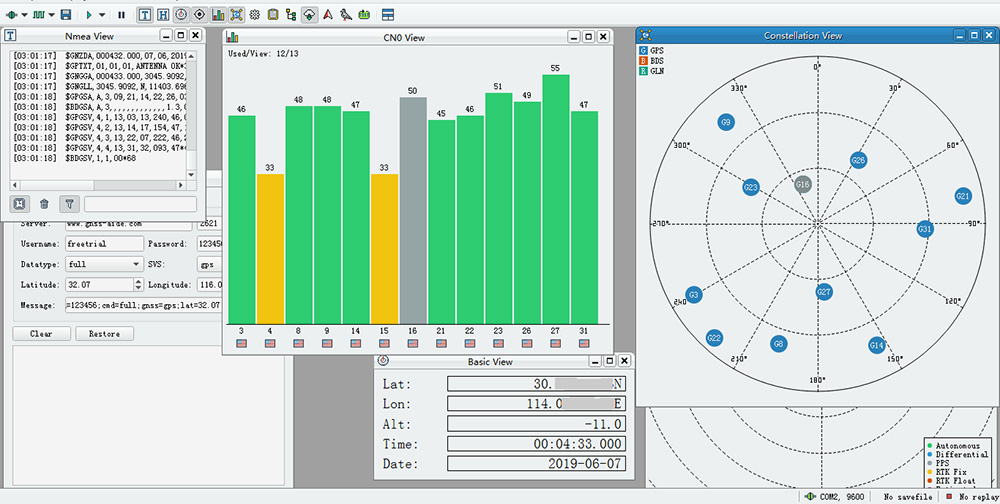1000x504 pixels.
Task: Open the Datatype dropdown showing full
Action: (x=104, y=264)
